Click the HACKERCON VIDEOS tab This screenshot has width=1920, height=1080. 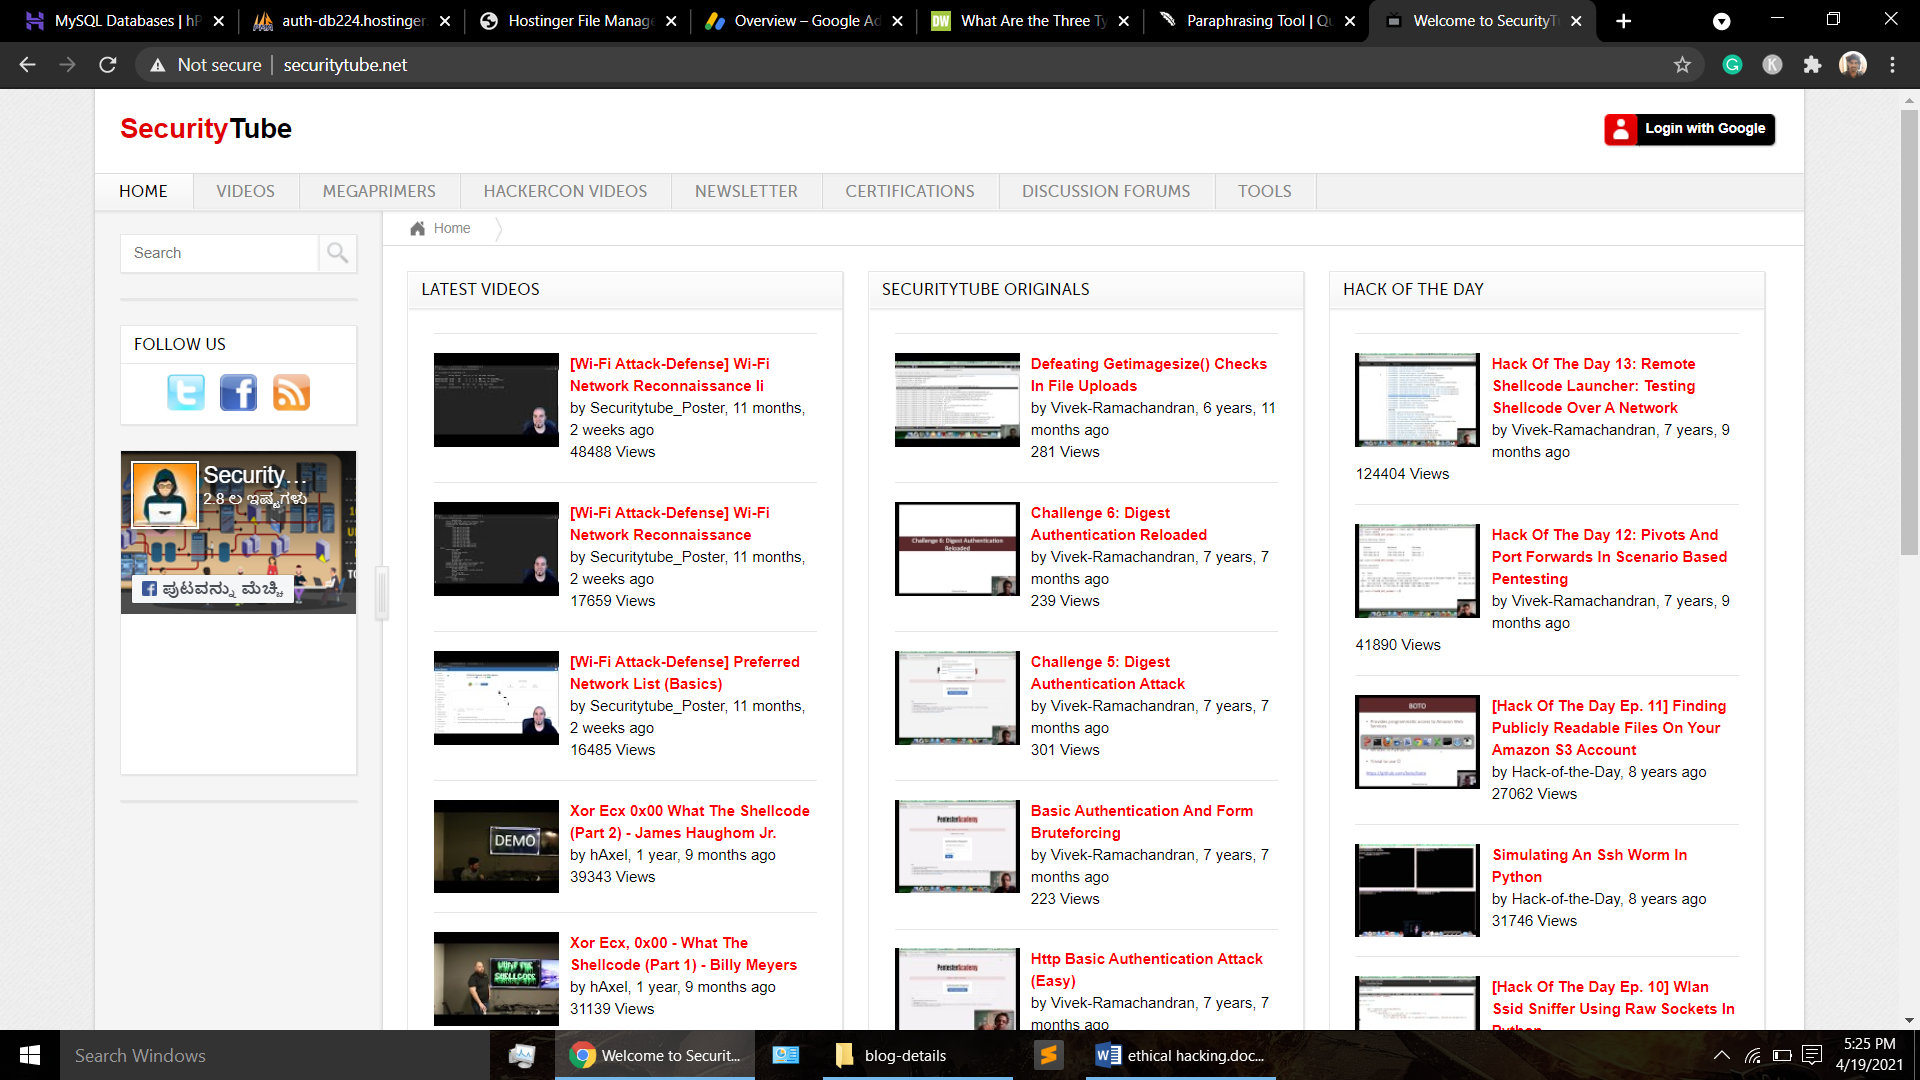(x=564, y=191)
